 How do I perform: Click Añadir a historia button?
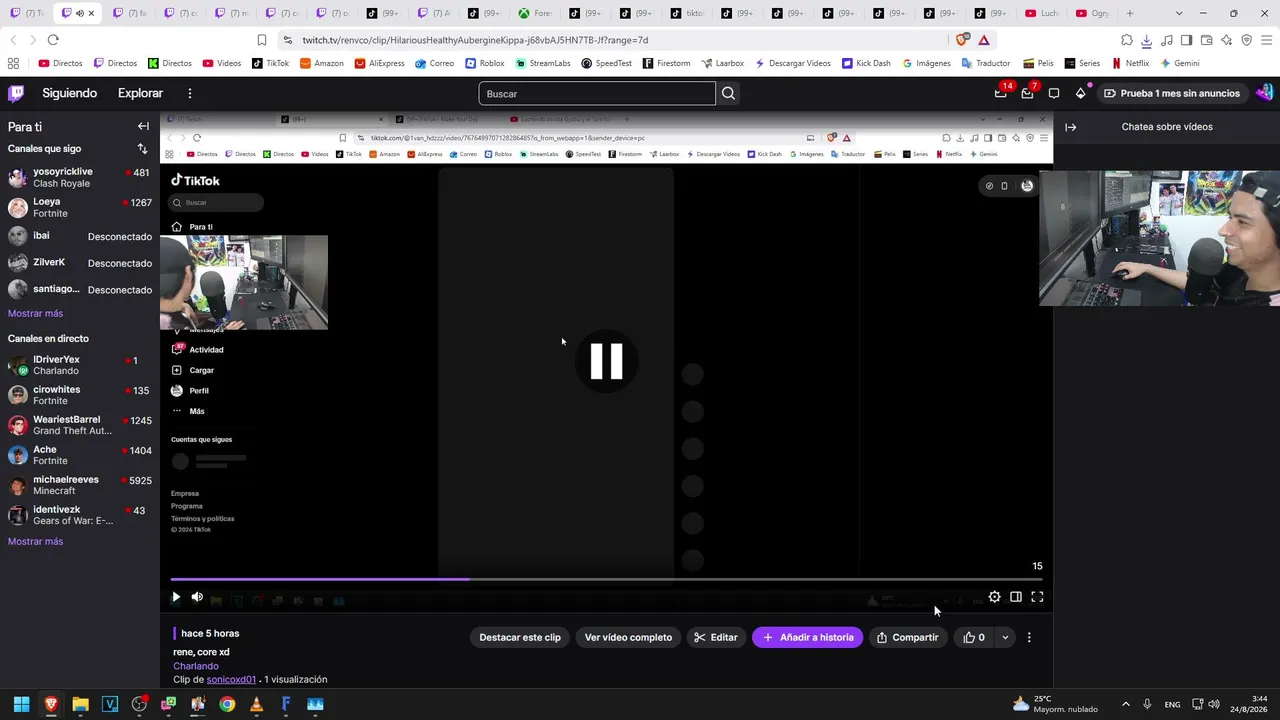point(808,637)
